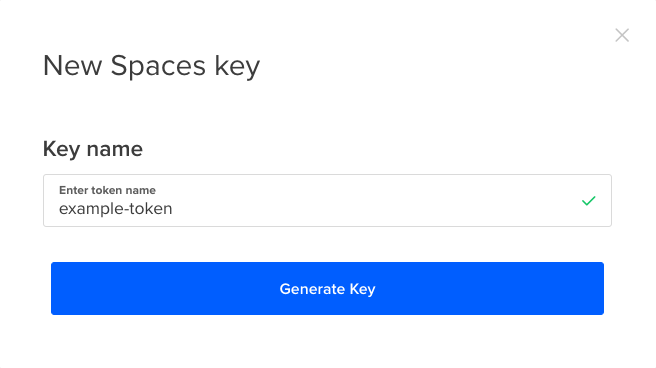Focus the token name input field
Viewport: 656px width, 368px height.
[x=327, y=201]
